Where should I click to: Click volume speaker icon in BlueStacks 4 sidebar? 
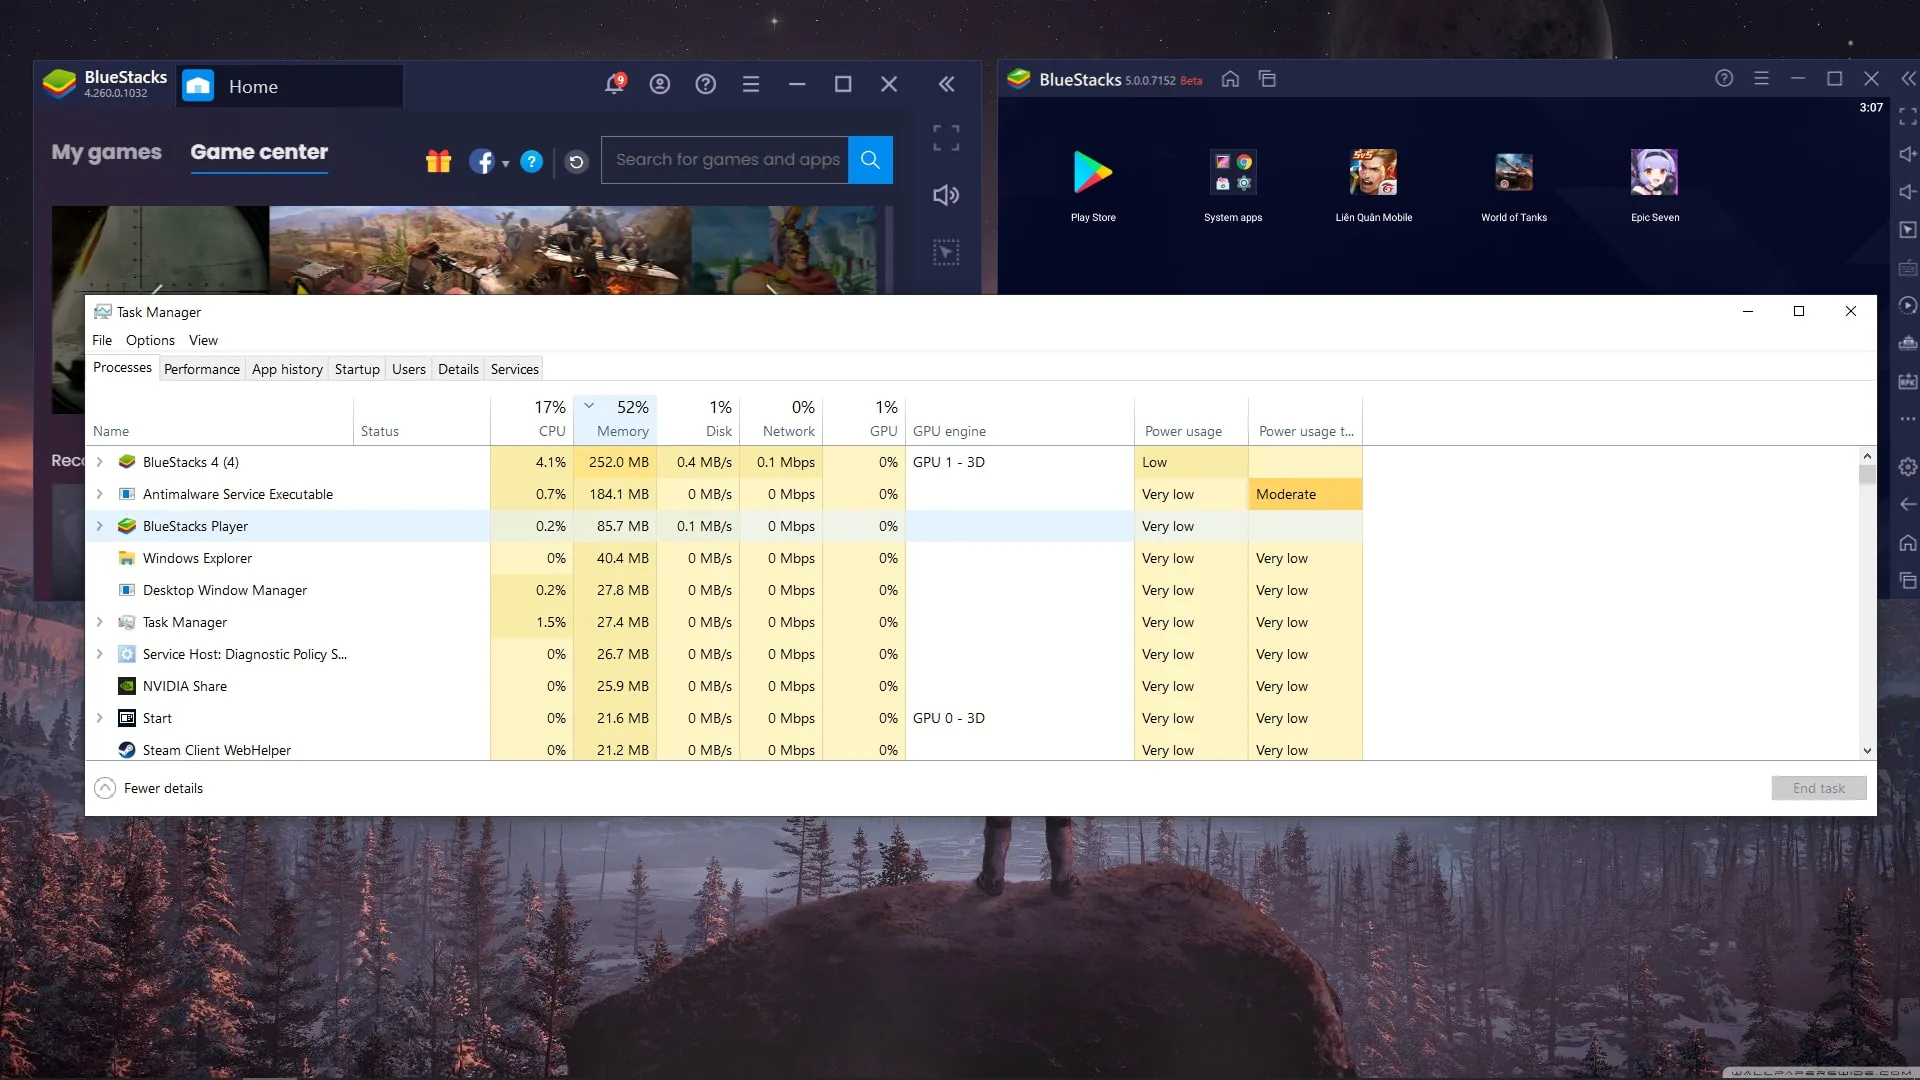(946, 195)
